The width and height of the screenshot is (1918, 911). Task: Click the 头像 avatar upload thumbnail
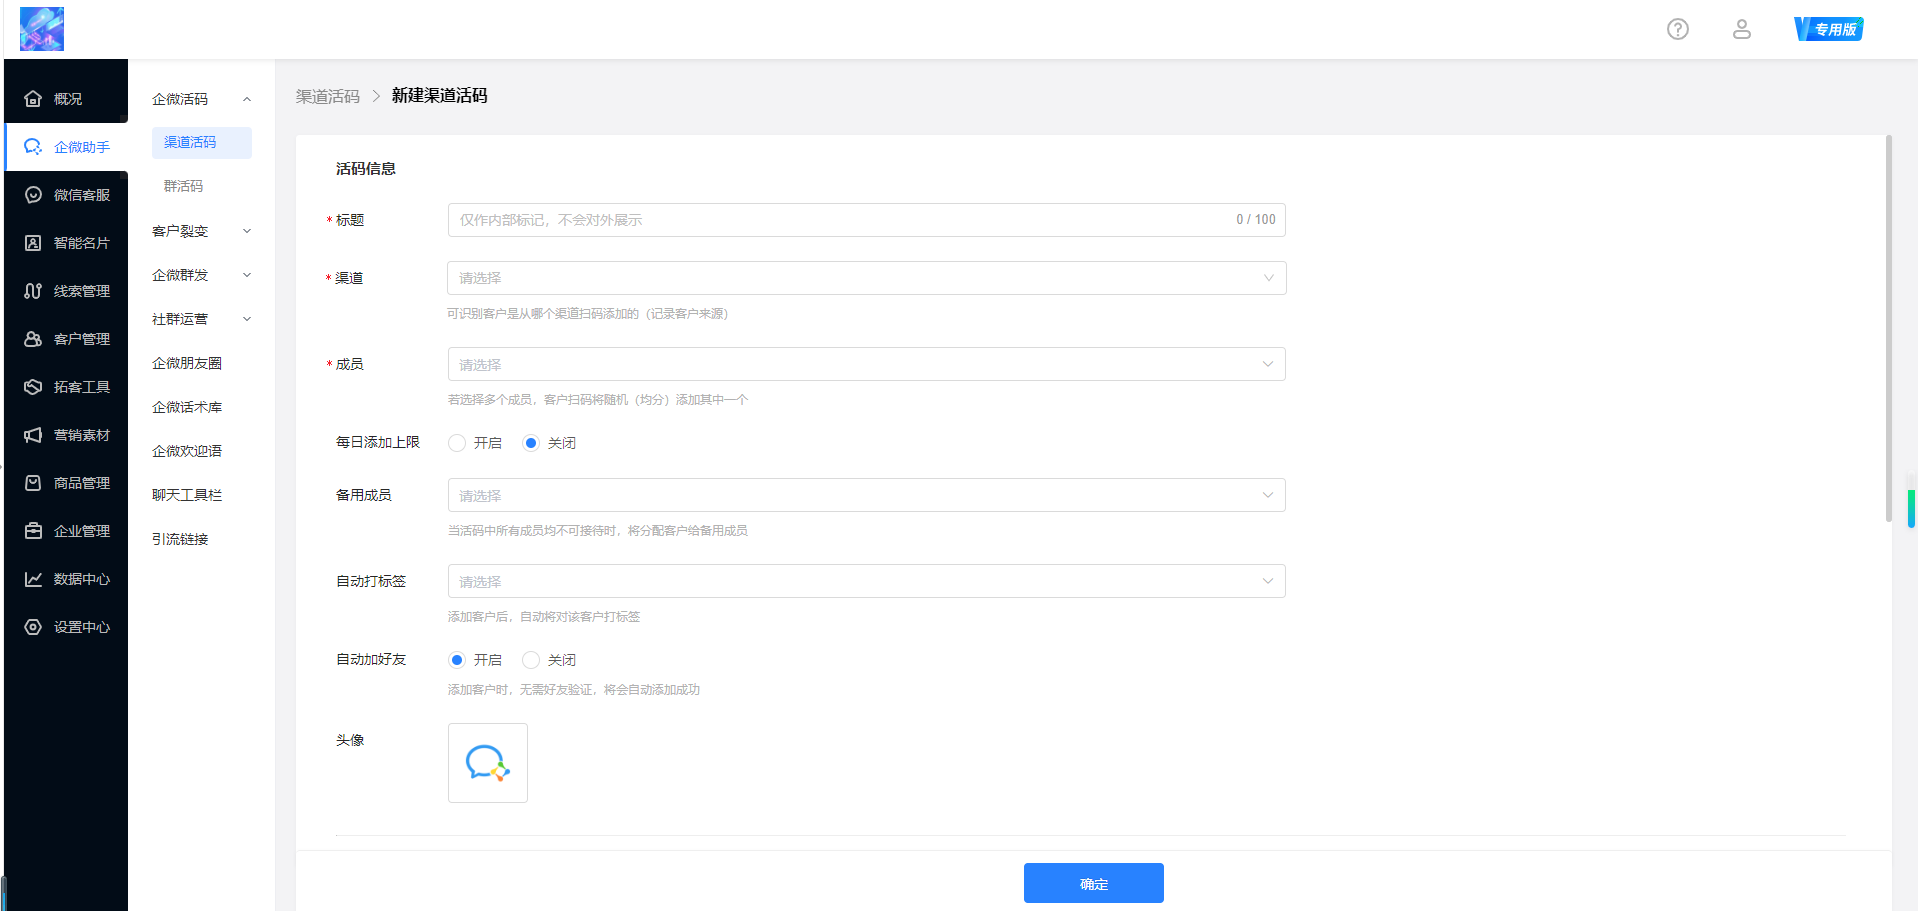488,763
